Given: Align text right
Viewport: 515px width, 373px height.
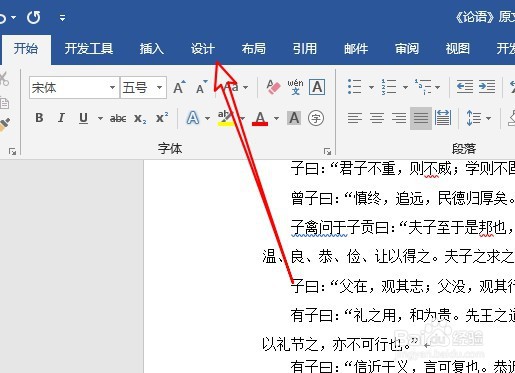Looking at the screenshot, I should [399, 118].
